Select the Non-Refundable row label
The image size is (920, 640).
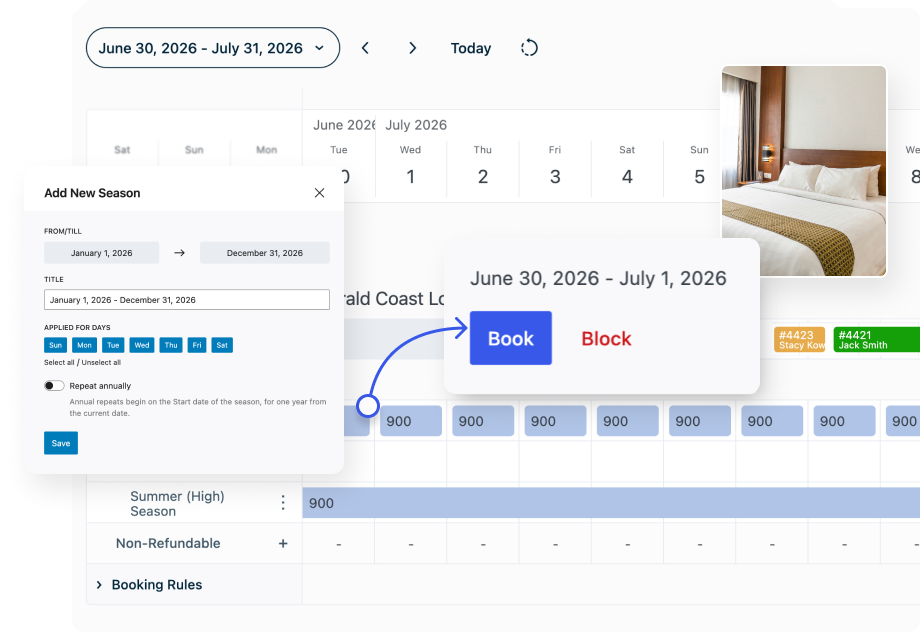(168, 544)
